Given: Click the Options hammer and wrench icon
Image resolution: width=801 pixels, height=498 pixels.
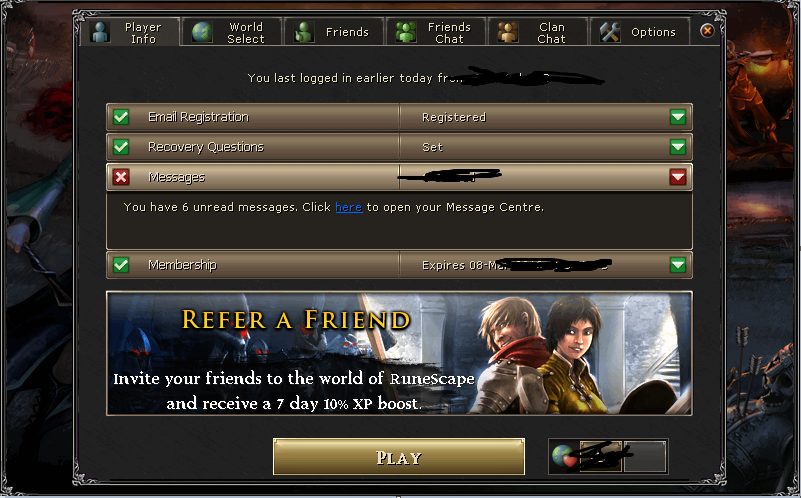Looking at the screenshot, I should (610, 32).
